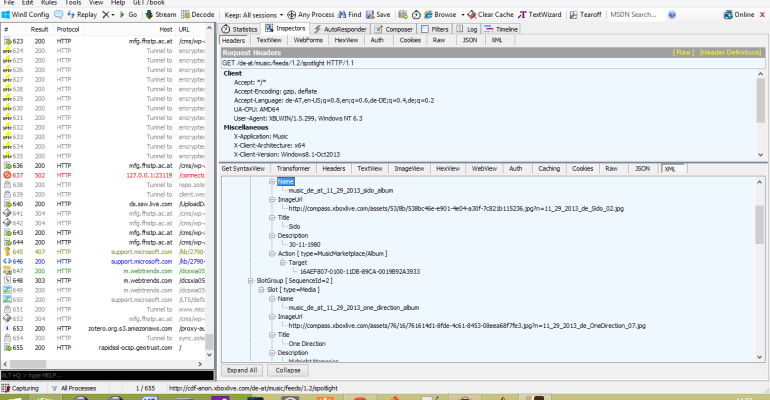
Task: Toggle Capturing in the status bar
Action: (20, 388)
